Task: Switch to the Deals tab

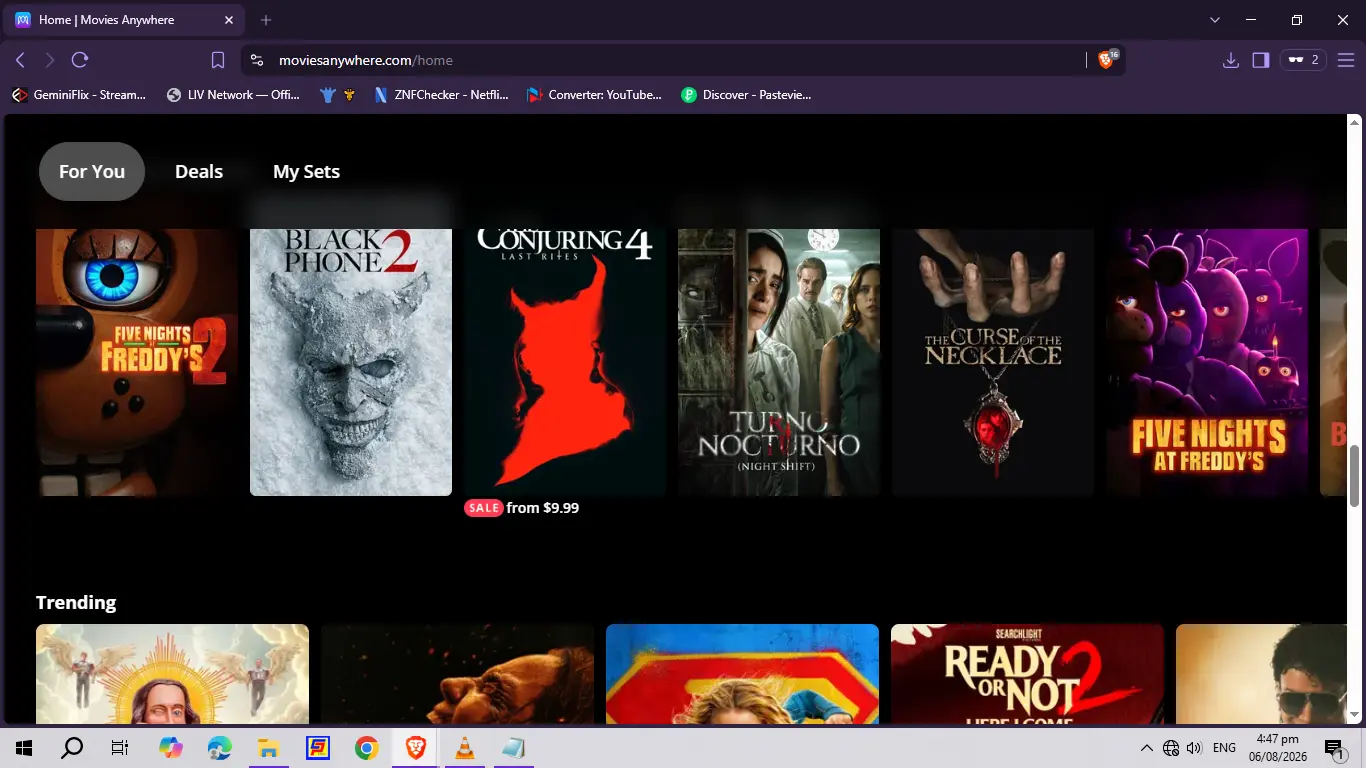Action: pos(199,172)
